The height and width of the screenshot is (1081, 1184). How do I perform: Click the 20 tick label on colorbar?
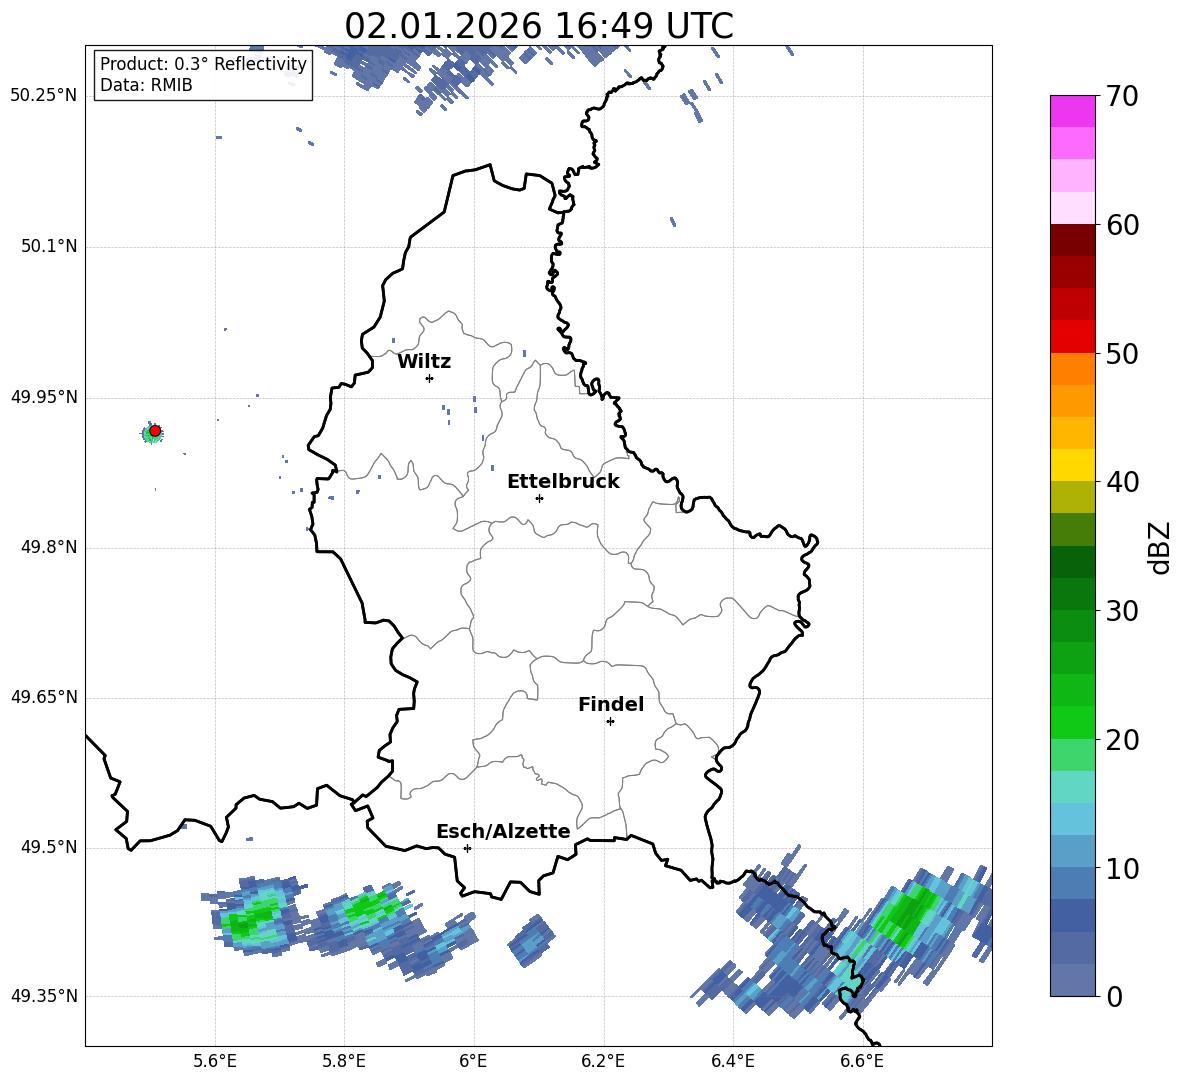1122,740
